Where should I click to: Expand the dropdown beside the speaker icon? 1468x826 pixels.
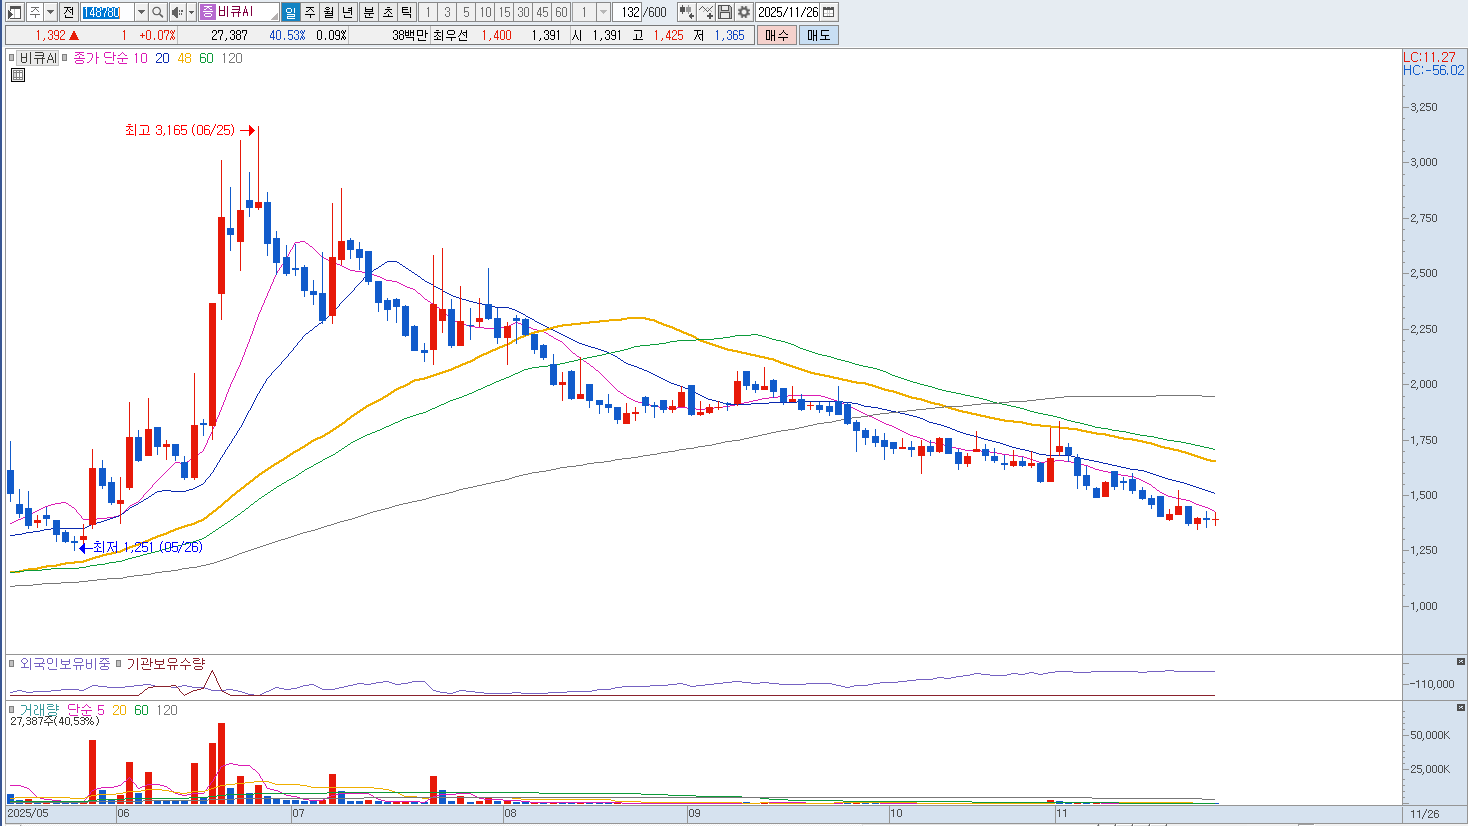coord(190,12)
